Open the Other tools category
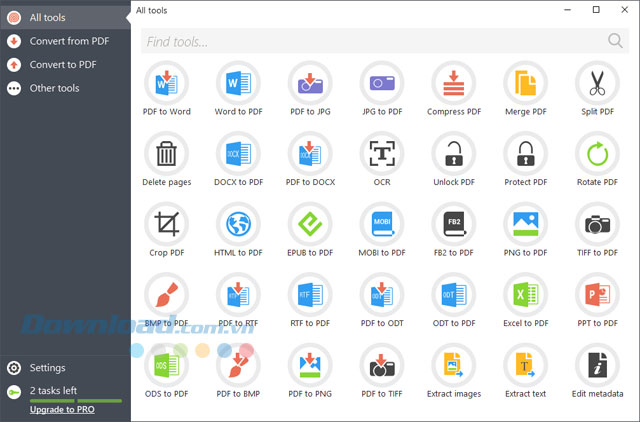Image resolution: width=640 pixels, height=422 pixels. click(65, 88)
